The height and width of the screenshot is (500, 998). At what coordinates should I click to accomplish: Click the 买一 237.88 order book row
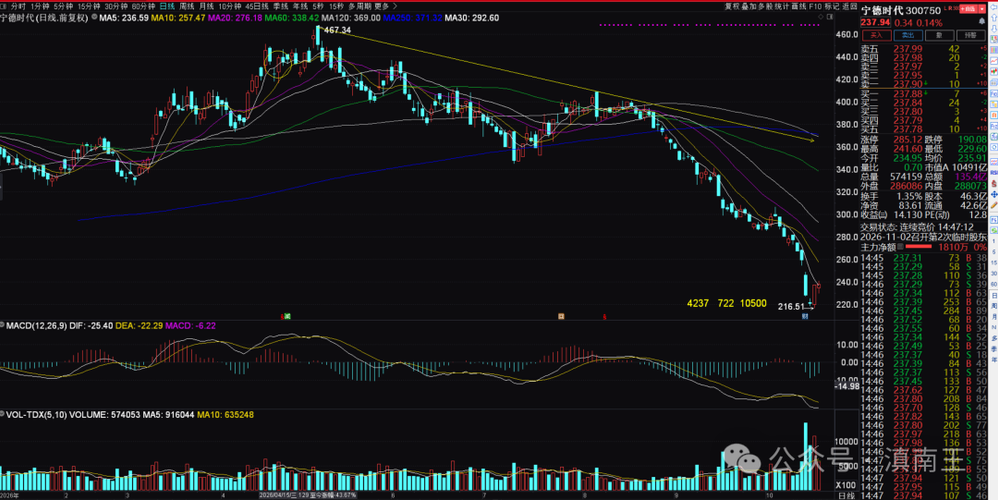[924, 94]
